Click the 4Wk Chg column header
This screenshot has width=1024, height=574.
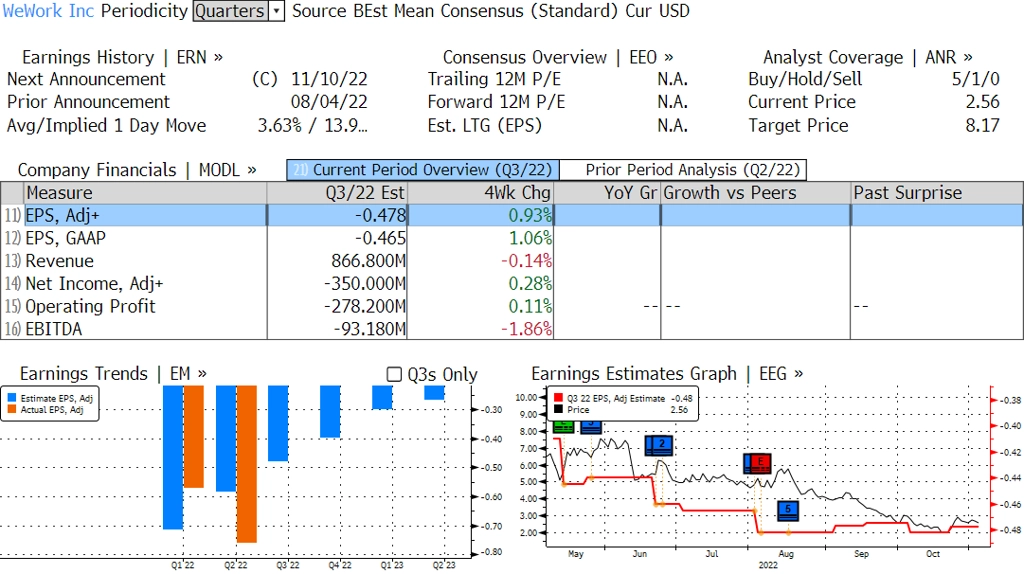[480, 193]
